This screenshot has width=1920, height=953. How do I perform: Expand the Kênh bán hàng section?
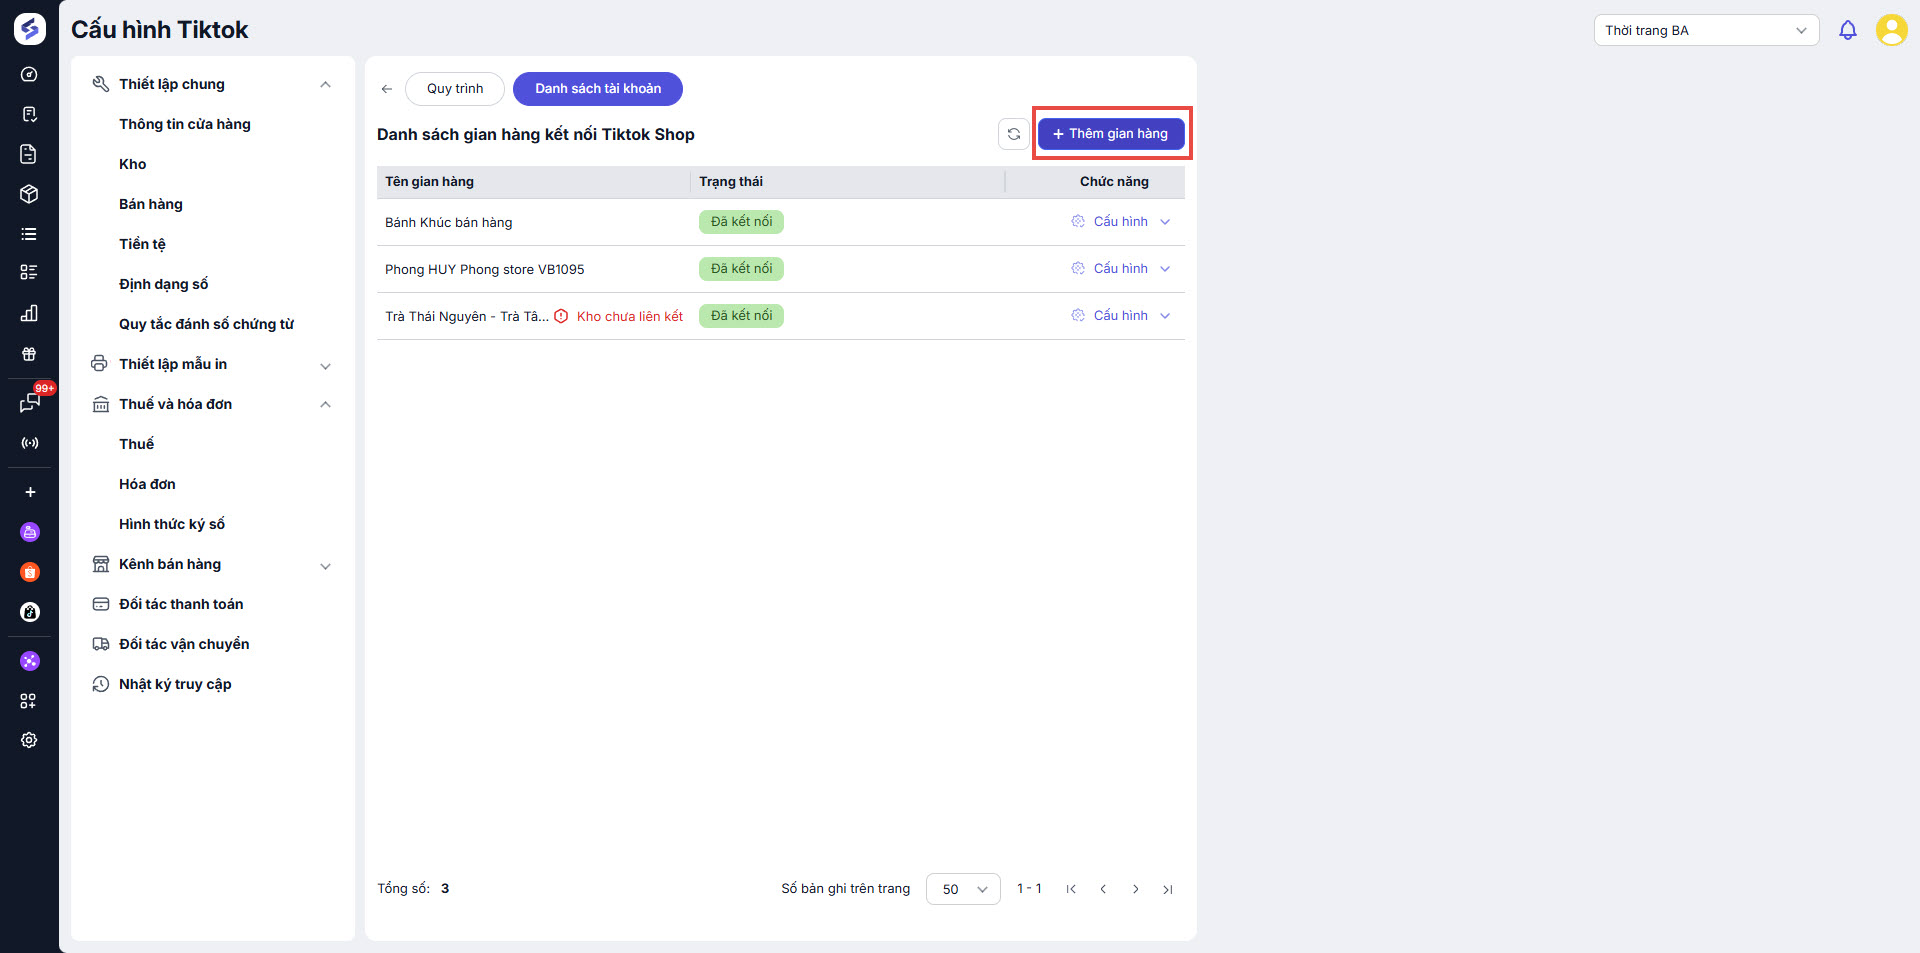pyautogui.click(x=325, y=565)
